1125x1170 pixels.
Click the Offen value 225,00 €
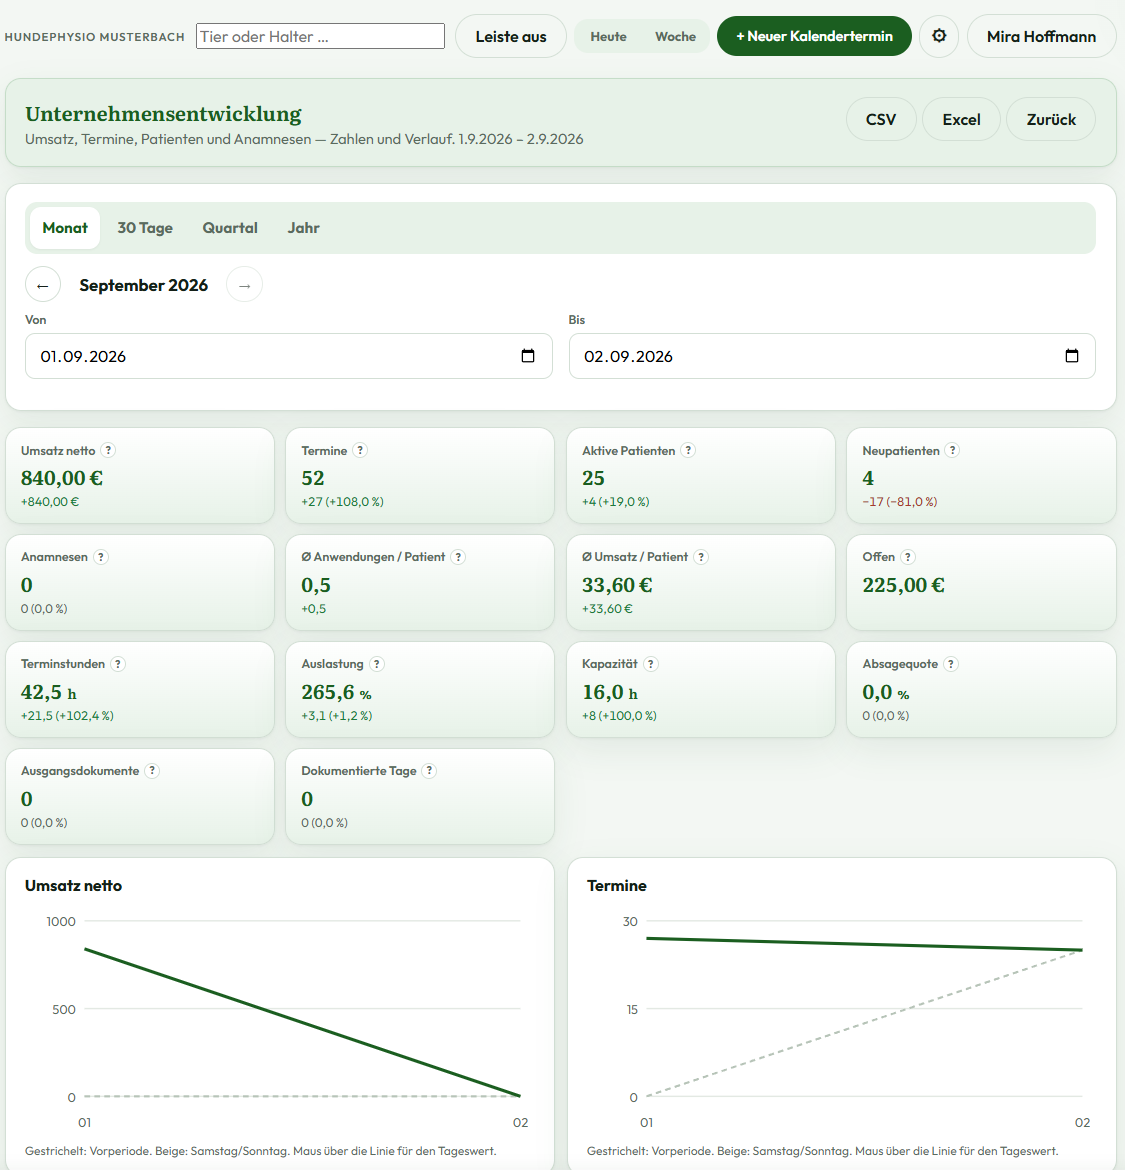[x=903, y=585]
